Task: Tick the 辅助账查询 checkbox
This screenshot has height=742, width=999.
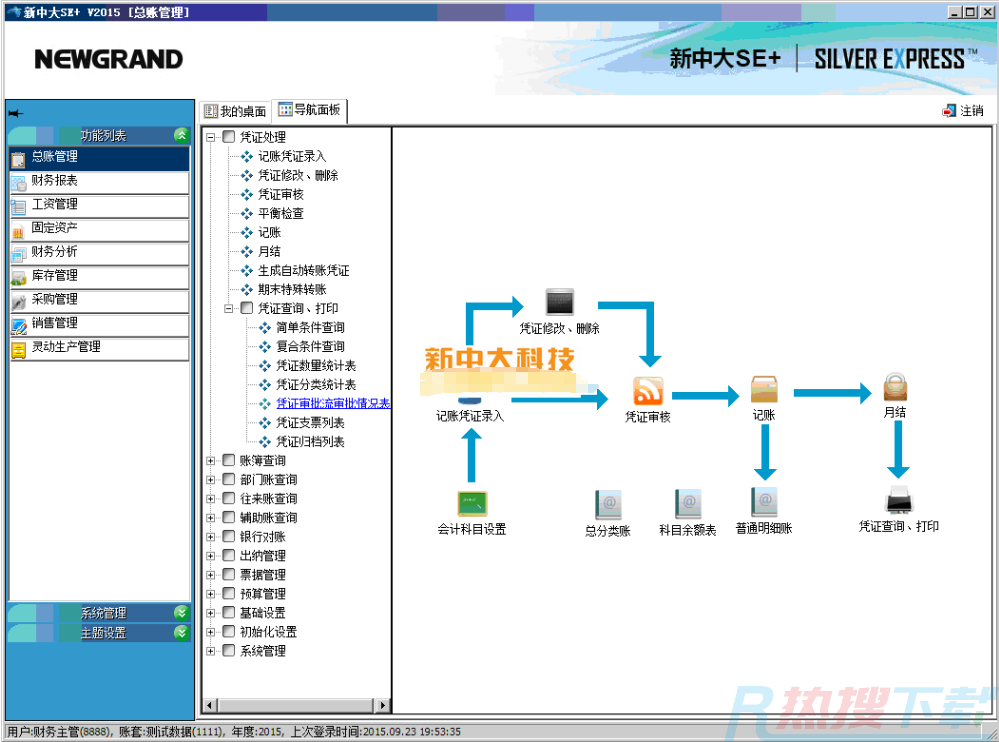Action: (x=229, y=518)
